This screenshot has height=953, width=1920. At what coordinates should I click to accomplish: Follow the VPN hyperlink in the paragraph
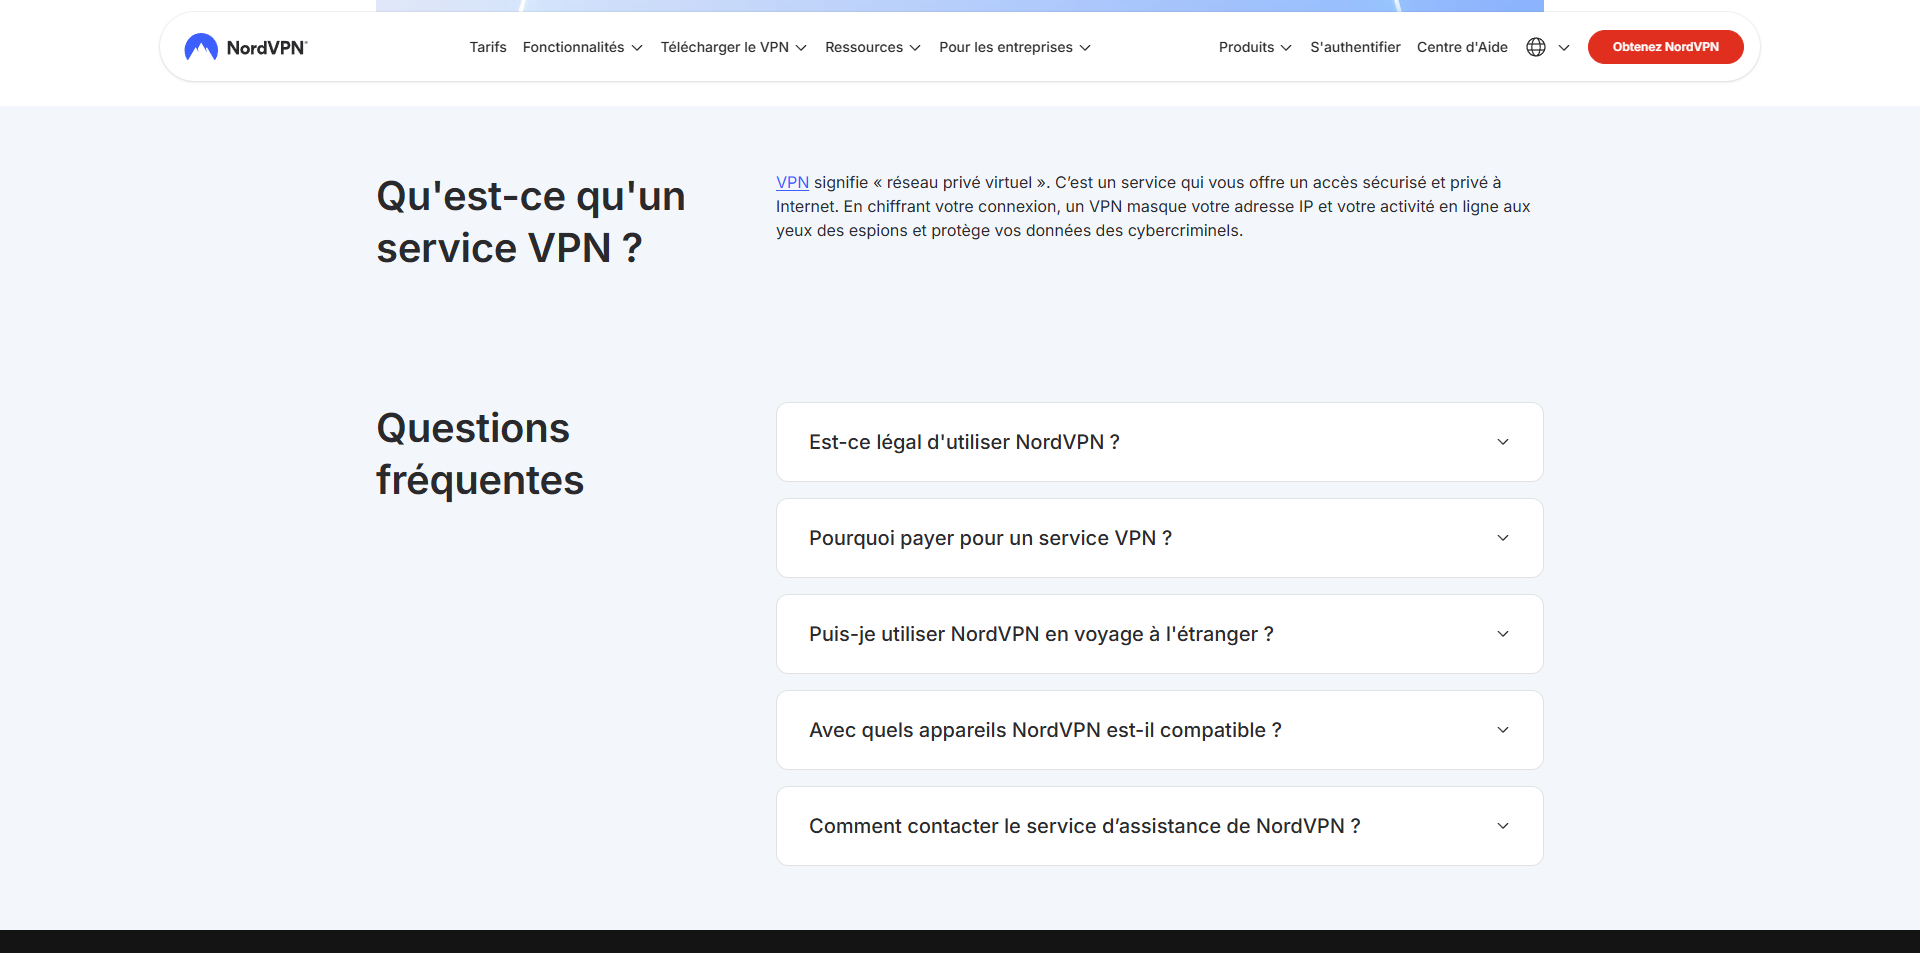pos(792,182)
